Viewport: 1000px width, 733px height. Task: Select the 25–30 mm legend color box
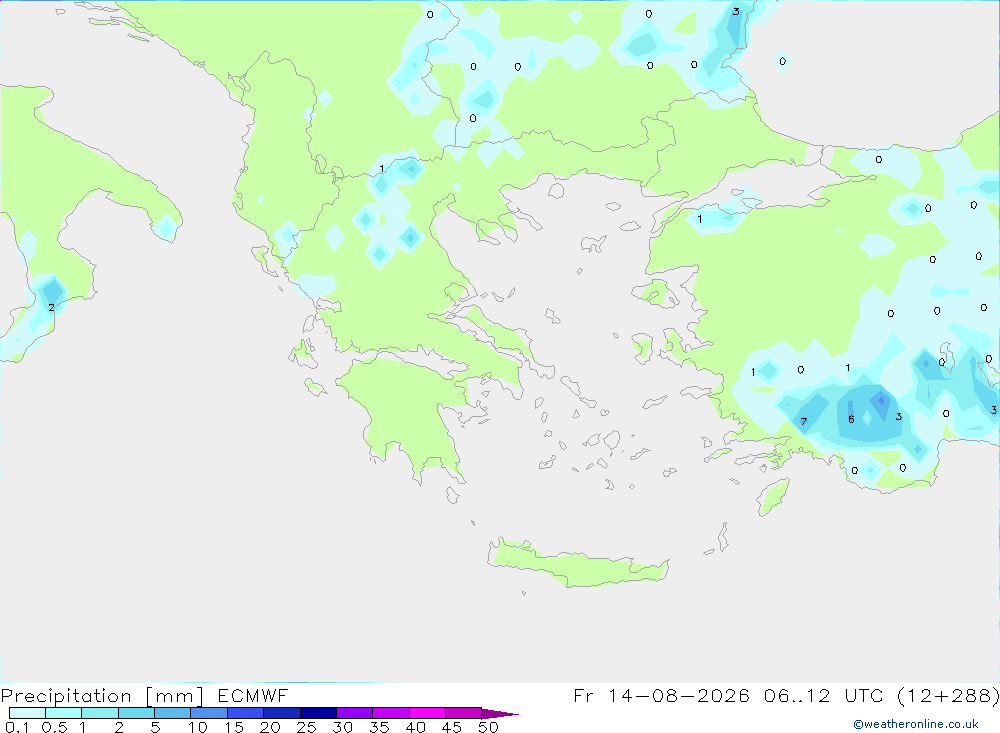coord(318,713)
